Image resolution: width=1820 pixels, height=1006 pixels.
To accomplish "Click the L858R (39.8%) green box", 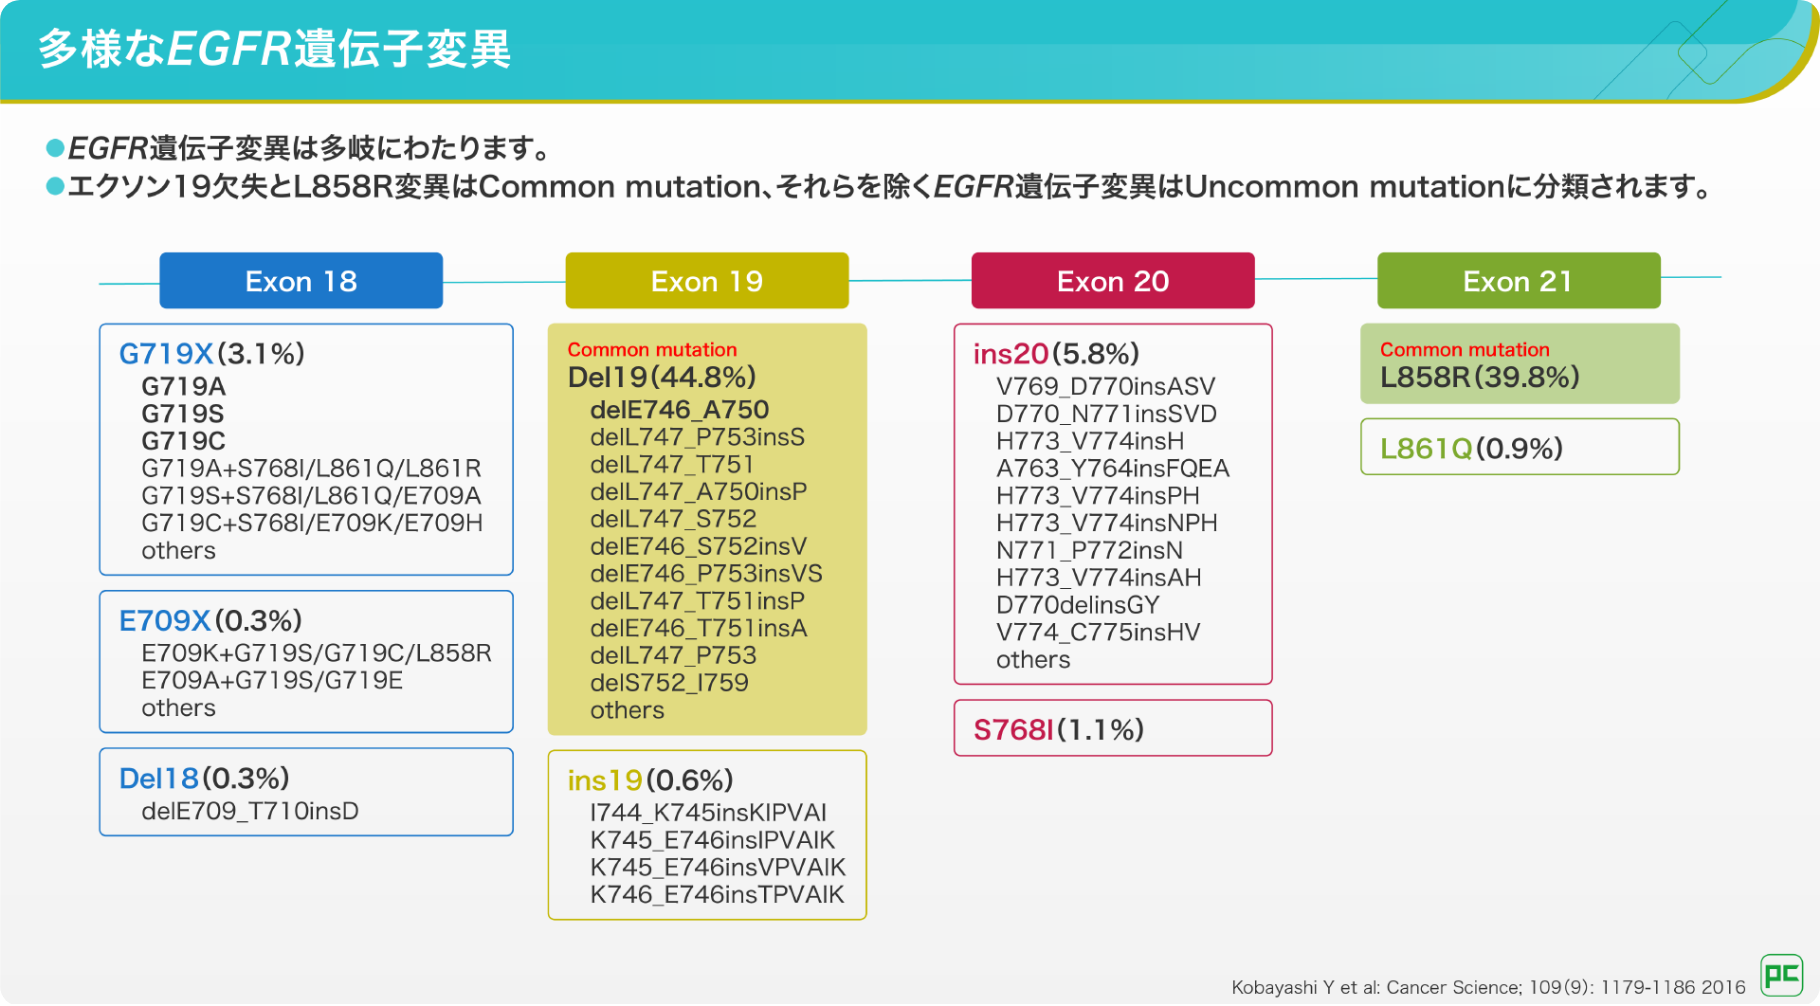I will click(1519, 365).
